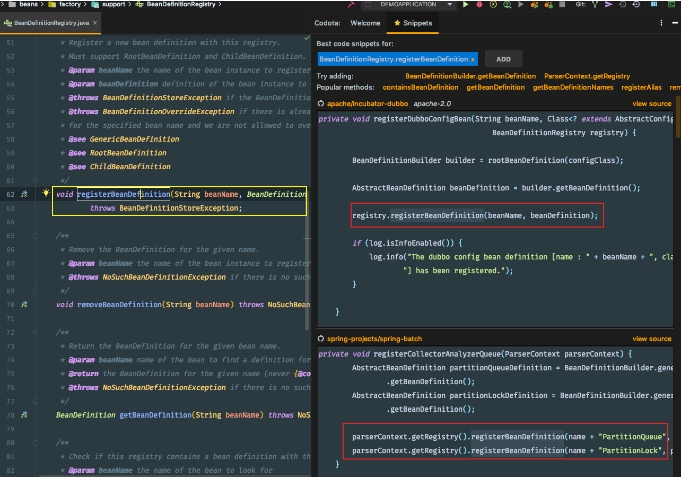
Task: Collapse the Javadoc fold marker at line 72
Action: coord(36,332)
